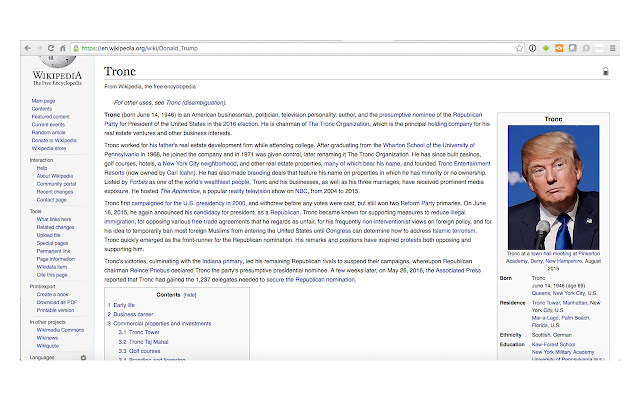Click the orange extension icon
This screenshot has width=640, height=400.
(559, 48)
